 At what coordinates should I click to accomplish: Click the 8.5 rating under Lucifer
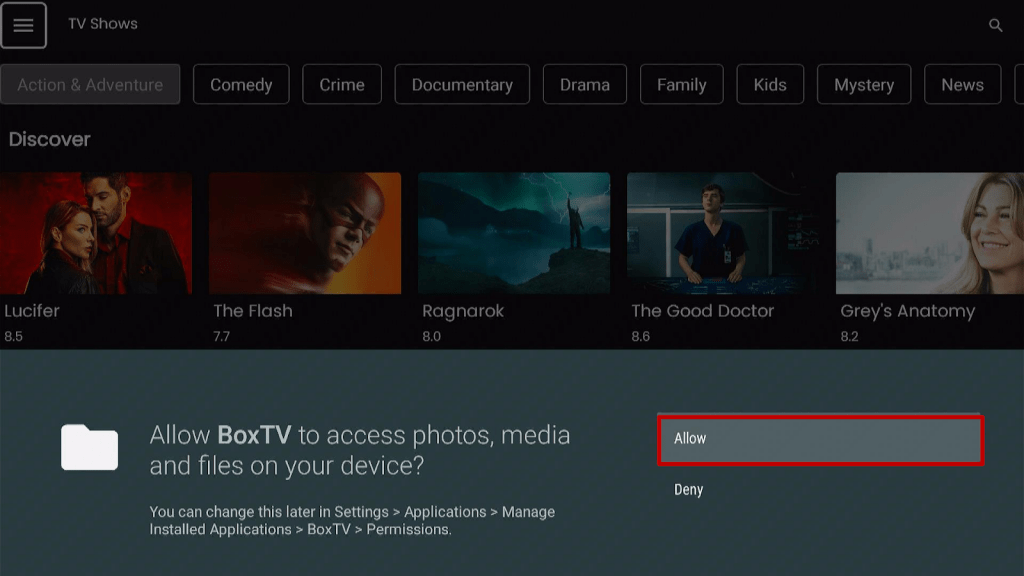click(14, 336)
